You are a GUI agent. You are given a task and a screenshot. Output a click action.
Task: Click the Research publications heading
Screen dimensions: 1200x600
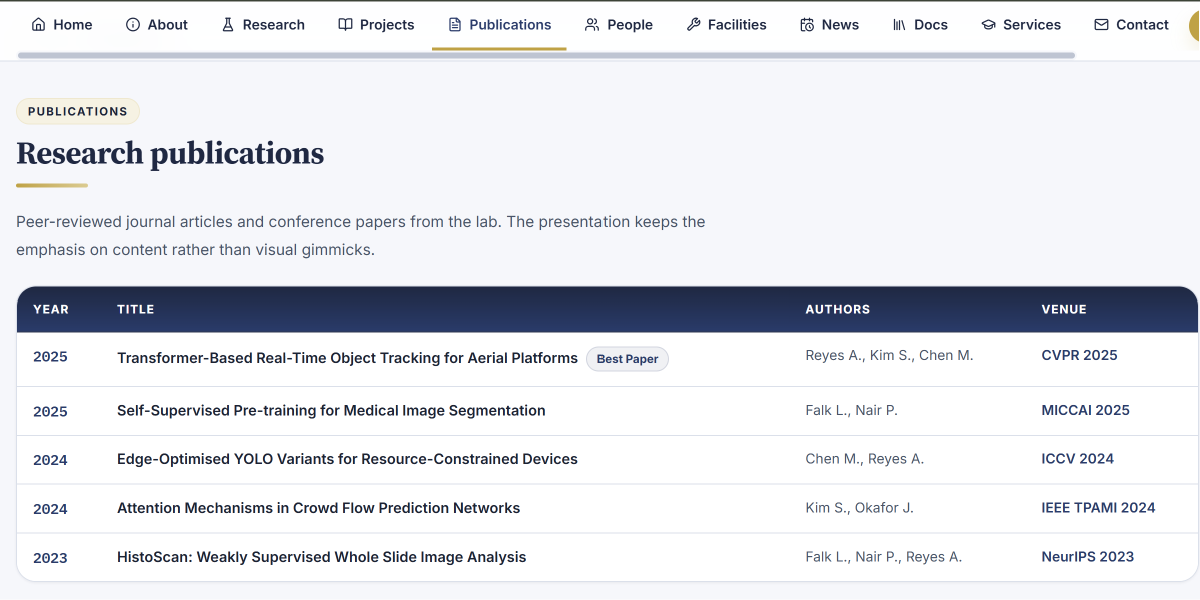(170, 153)
